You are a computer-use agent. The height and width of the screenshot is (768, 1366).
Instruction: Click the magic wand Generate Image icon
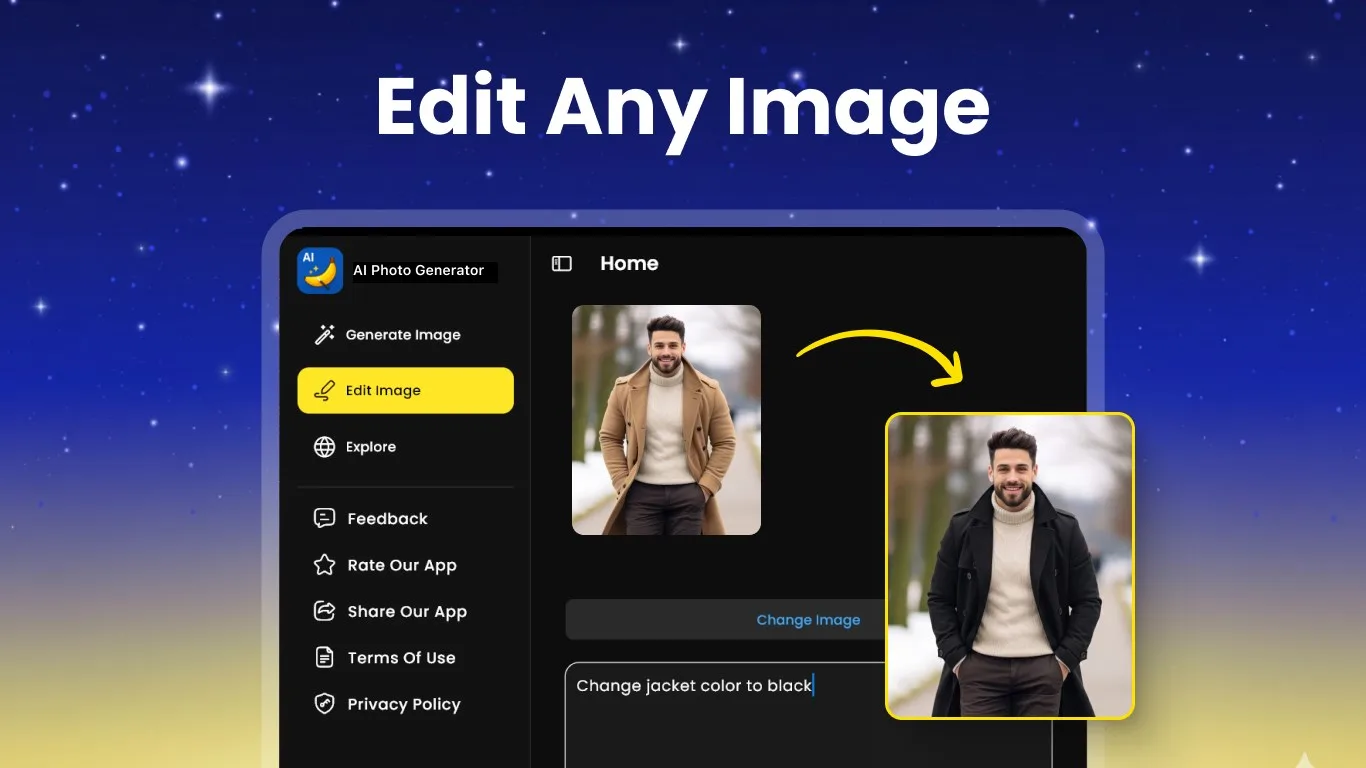pyautogui.click(x=324, y=335)
